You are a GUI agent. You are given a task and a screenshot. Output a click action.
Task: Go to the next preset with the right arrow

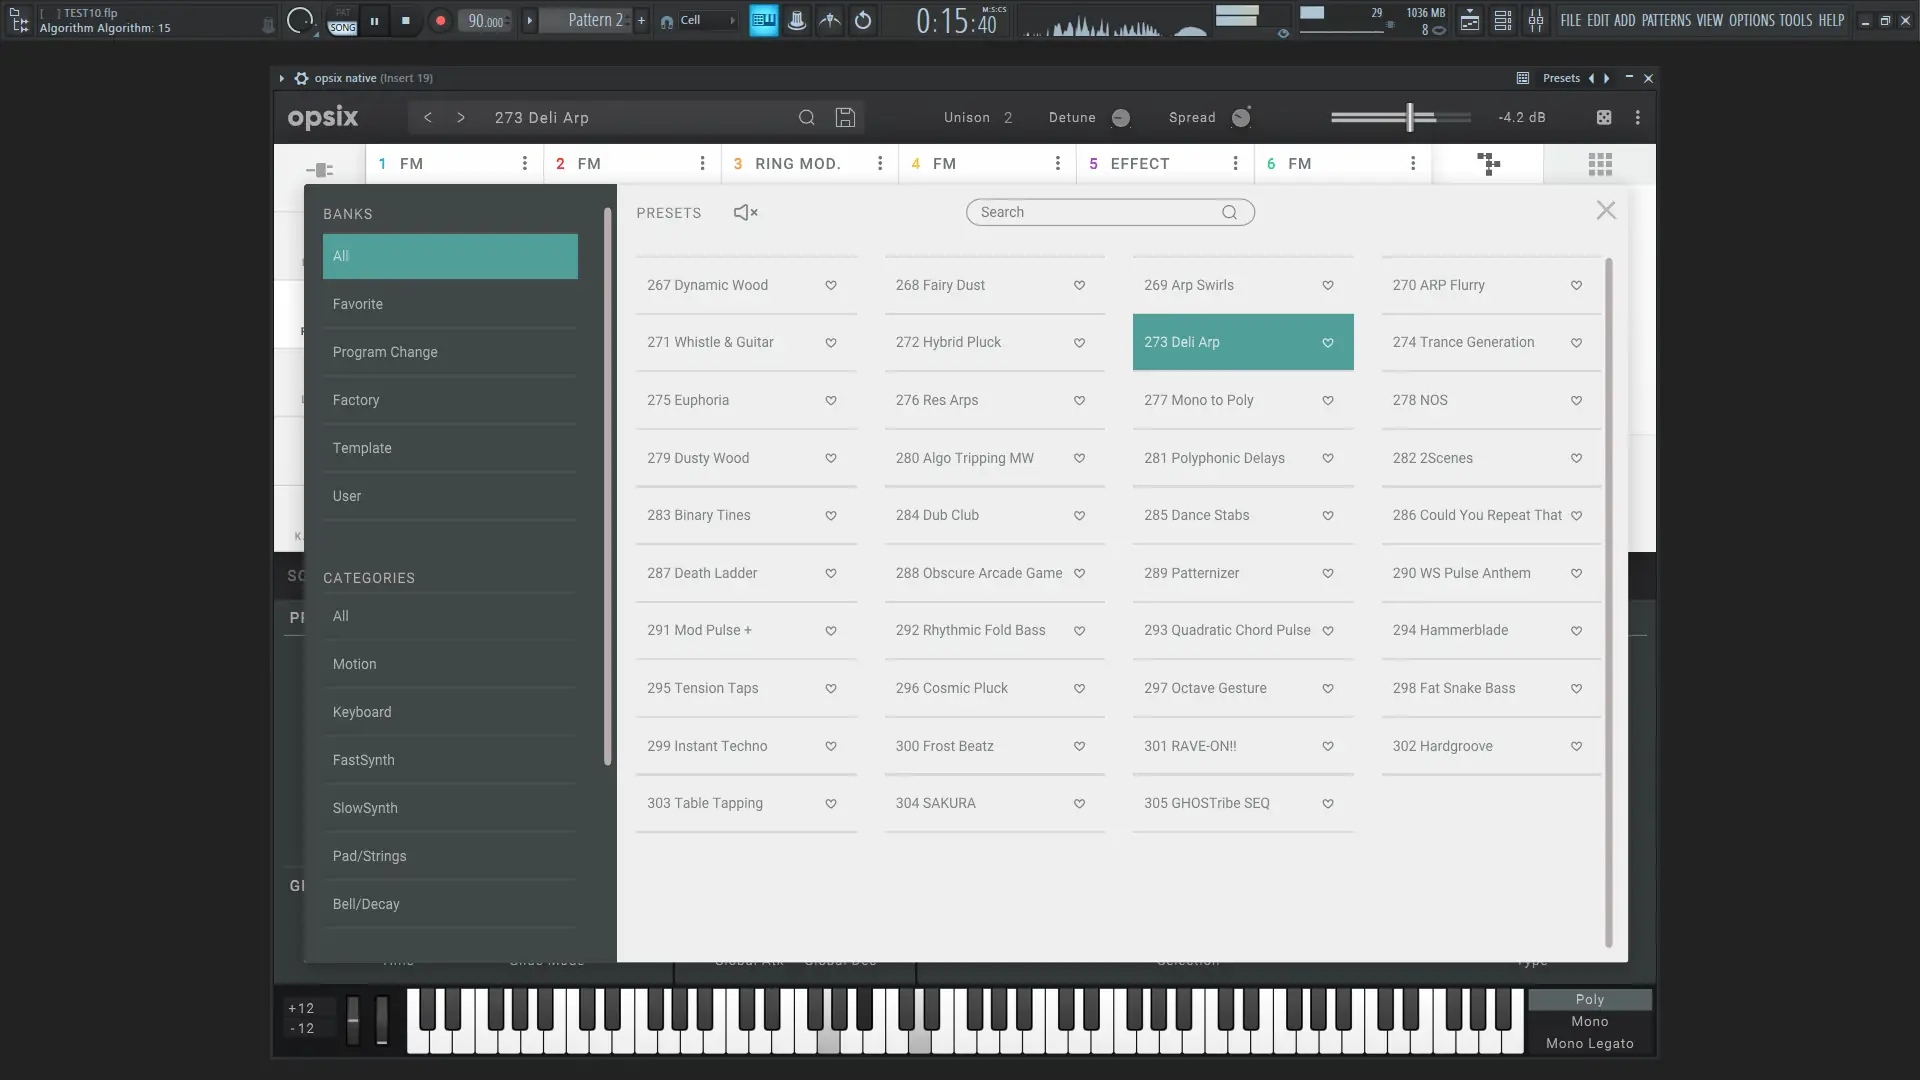click(461, 118)
